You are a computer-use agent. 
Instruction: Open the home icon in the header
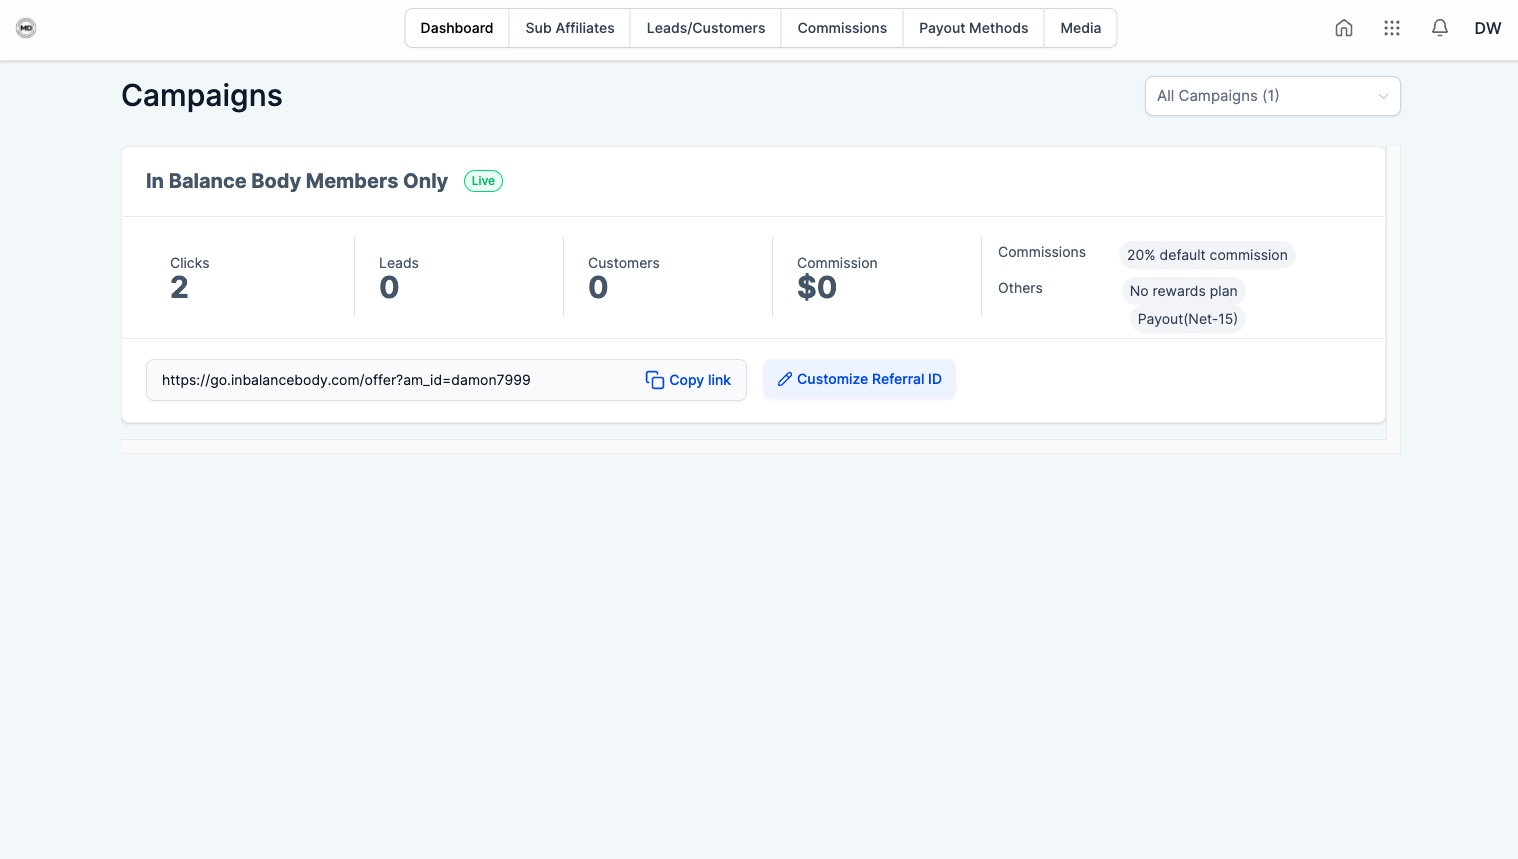click(1343, 28)
